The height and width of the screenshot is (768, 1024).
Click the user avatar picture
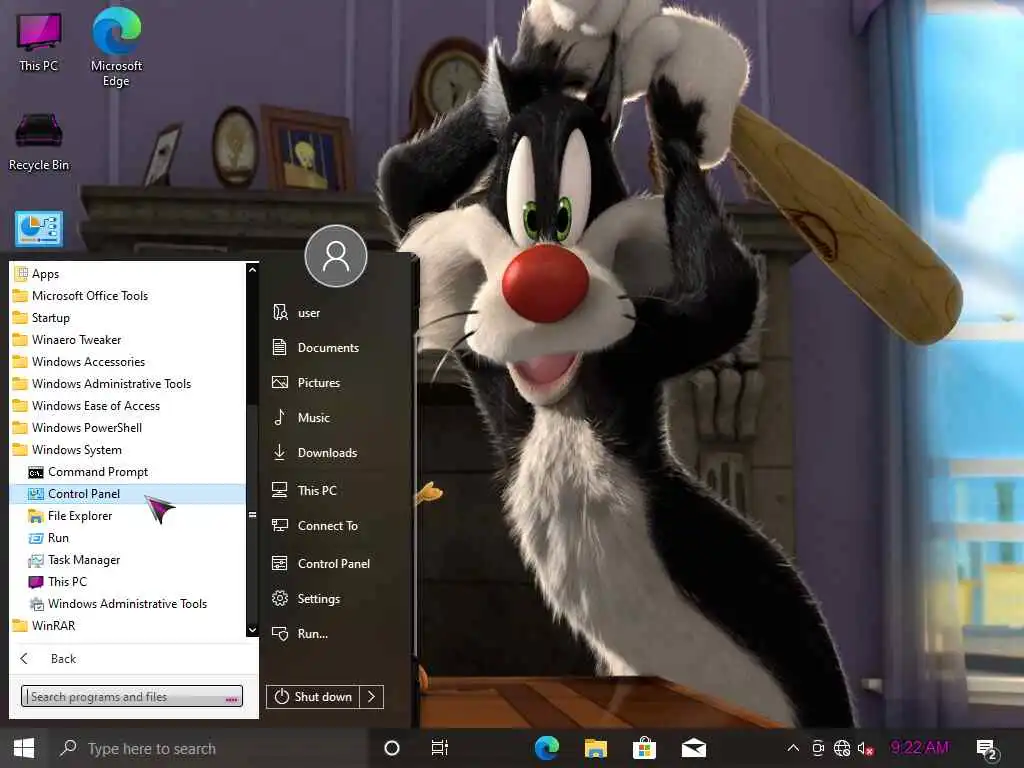pos(336,256)
